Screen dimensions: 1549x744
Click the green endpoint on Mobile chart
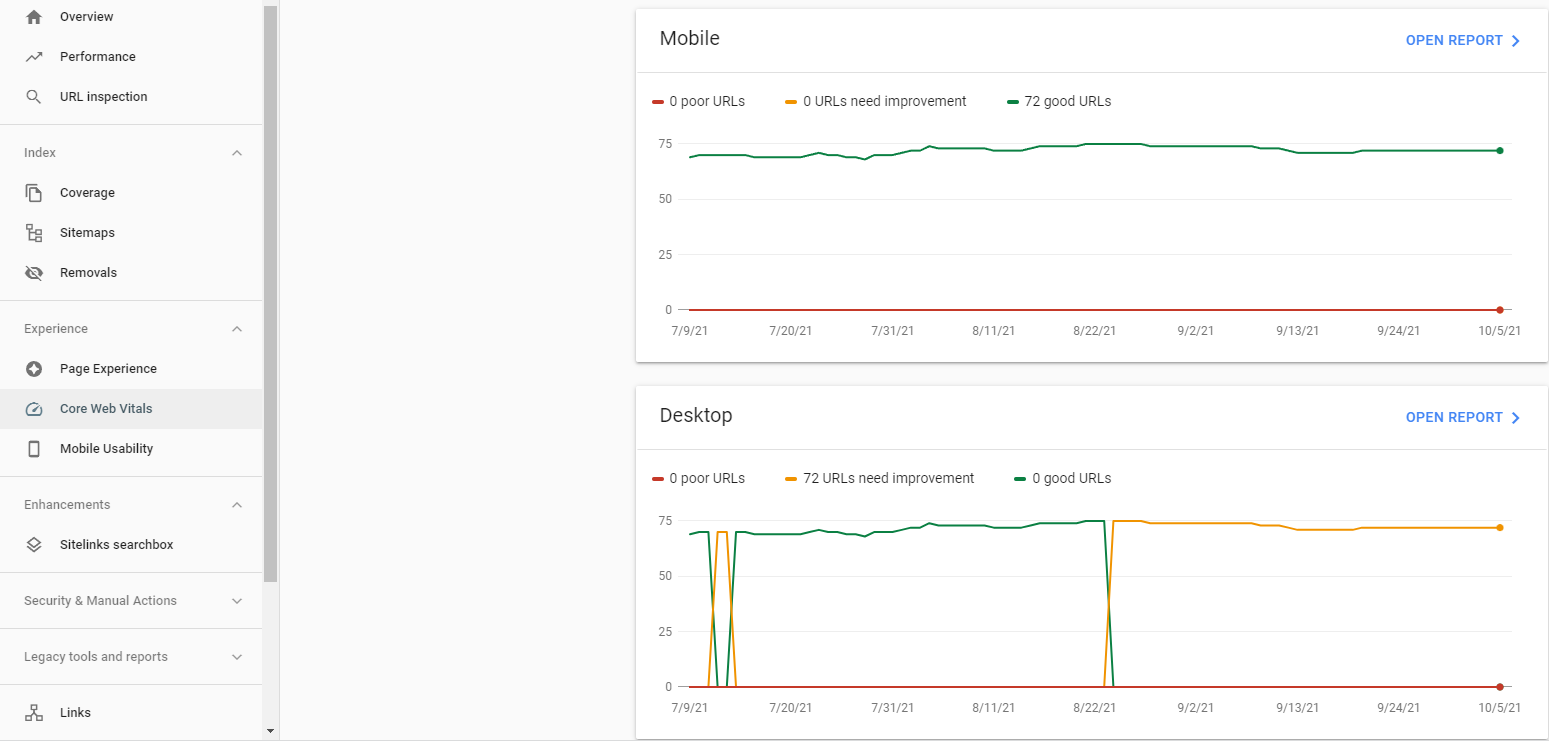coord(1500,151)
